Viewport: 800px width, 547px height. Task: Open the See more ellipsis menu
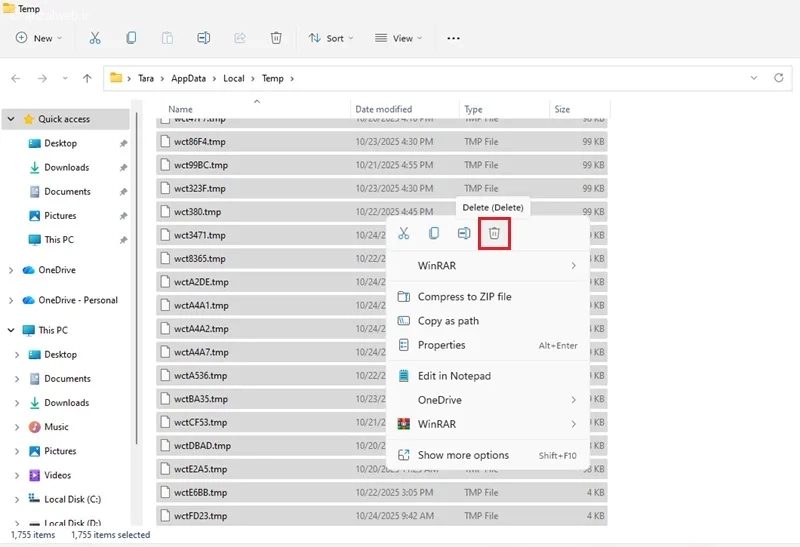click(x=453, y=38)
